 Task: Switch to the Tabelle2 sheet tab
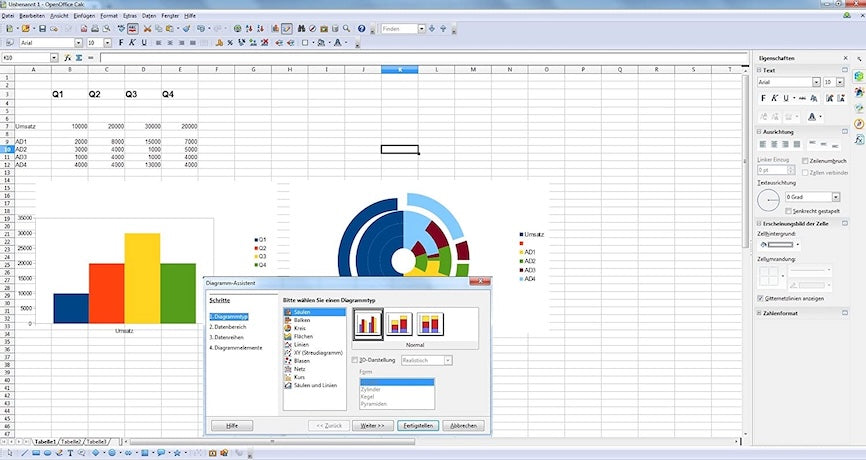(70, 441)
